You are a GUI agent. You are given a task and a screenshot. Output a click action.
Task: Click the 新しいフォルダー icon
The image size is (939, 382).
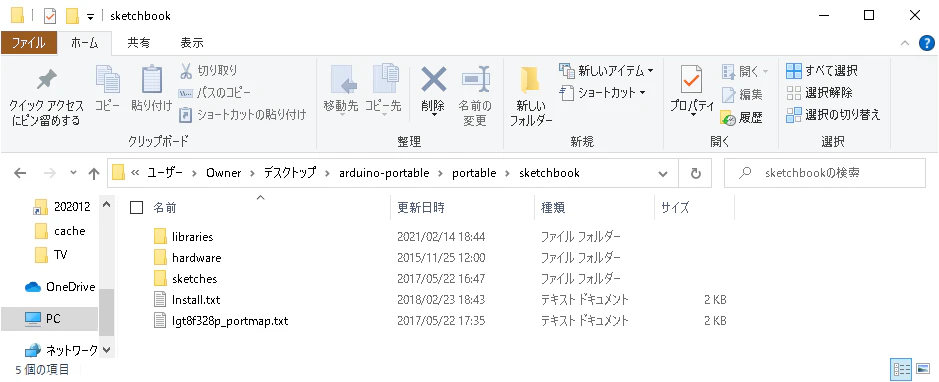pos(530,79)
